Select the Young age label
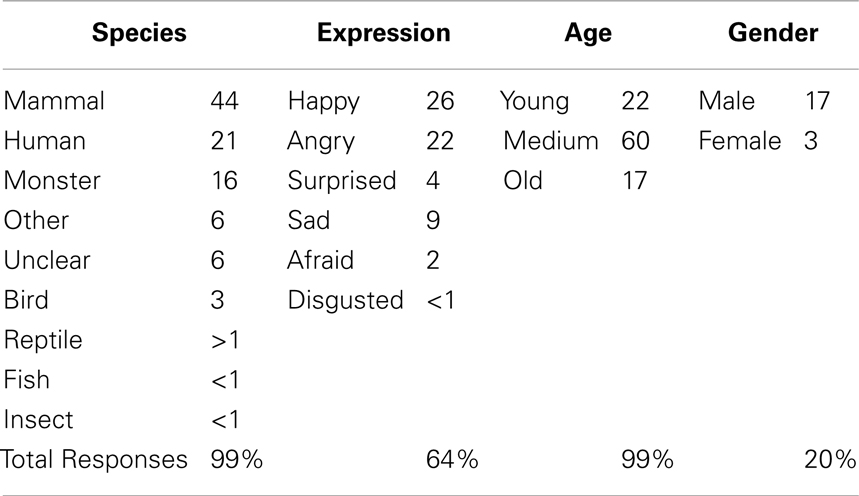This screenshot has height=496, width=859. point(534,102)
